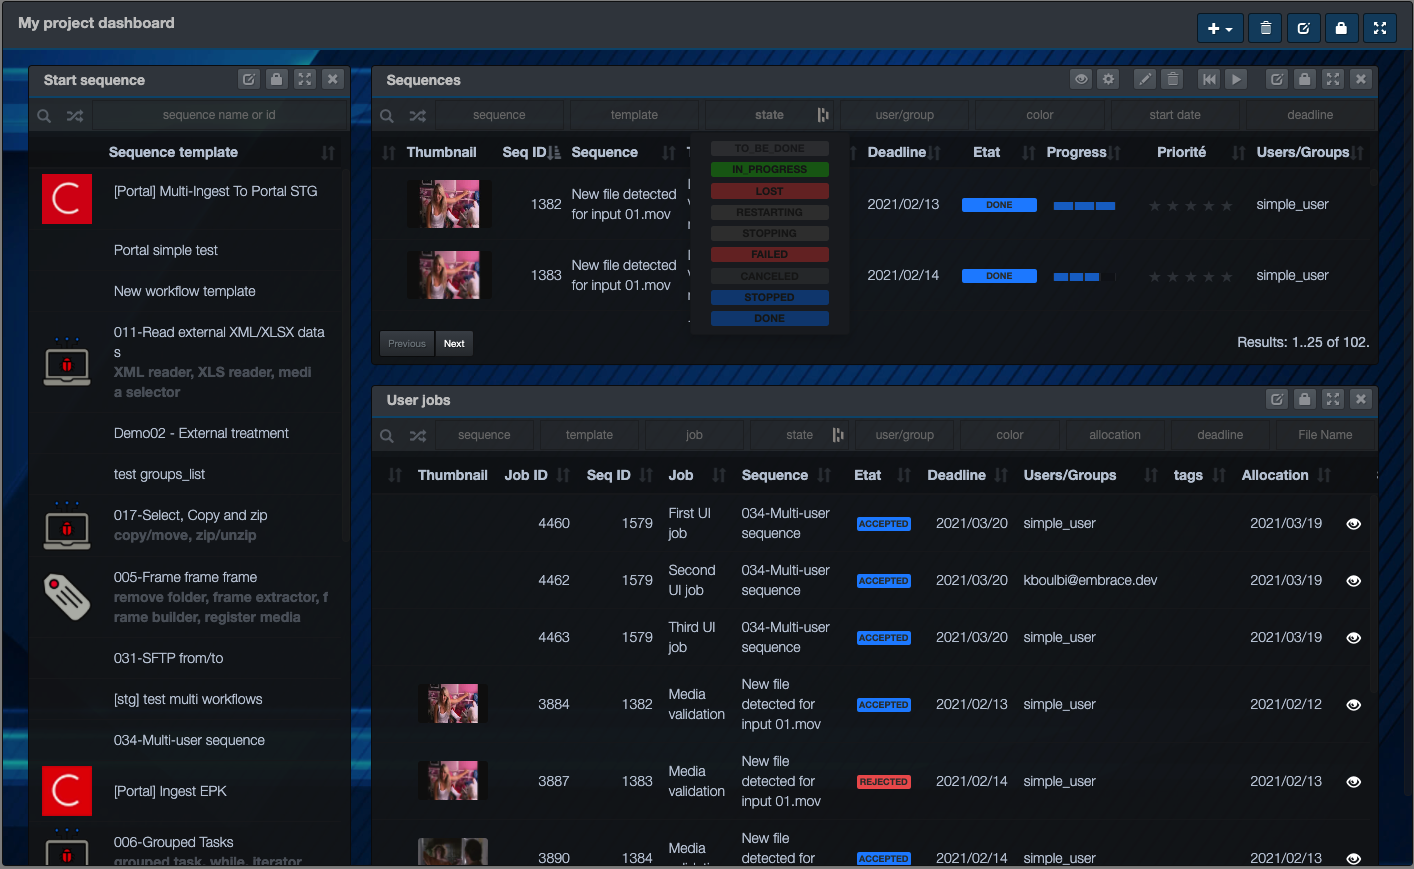Go to Next page of sequences
1414x869 pixels.
point(454,344)
